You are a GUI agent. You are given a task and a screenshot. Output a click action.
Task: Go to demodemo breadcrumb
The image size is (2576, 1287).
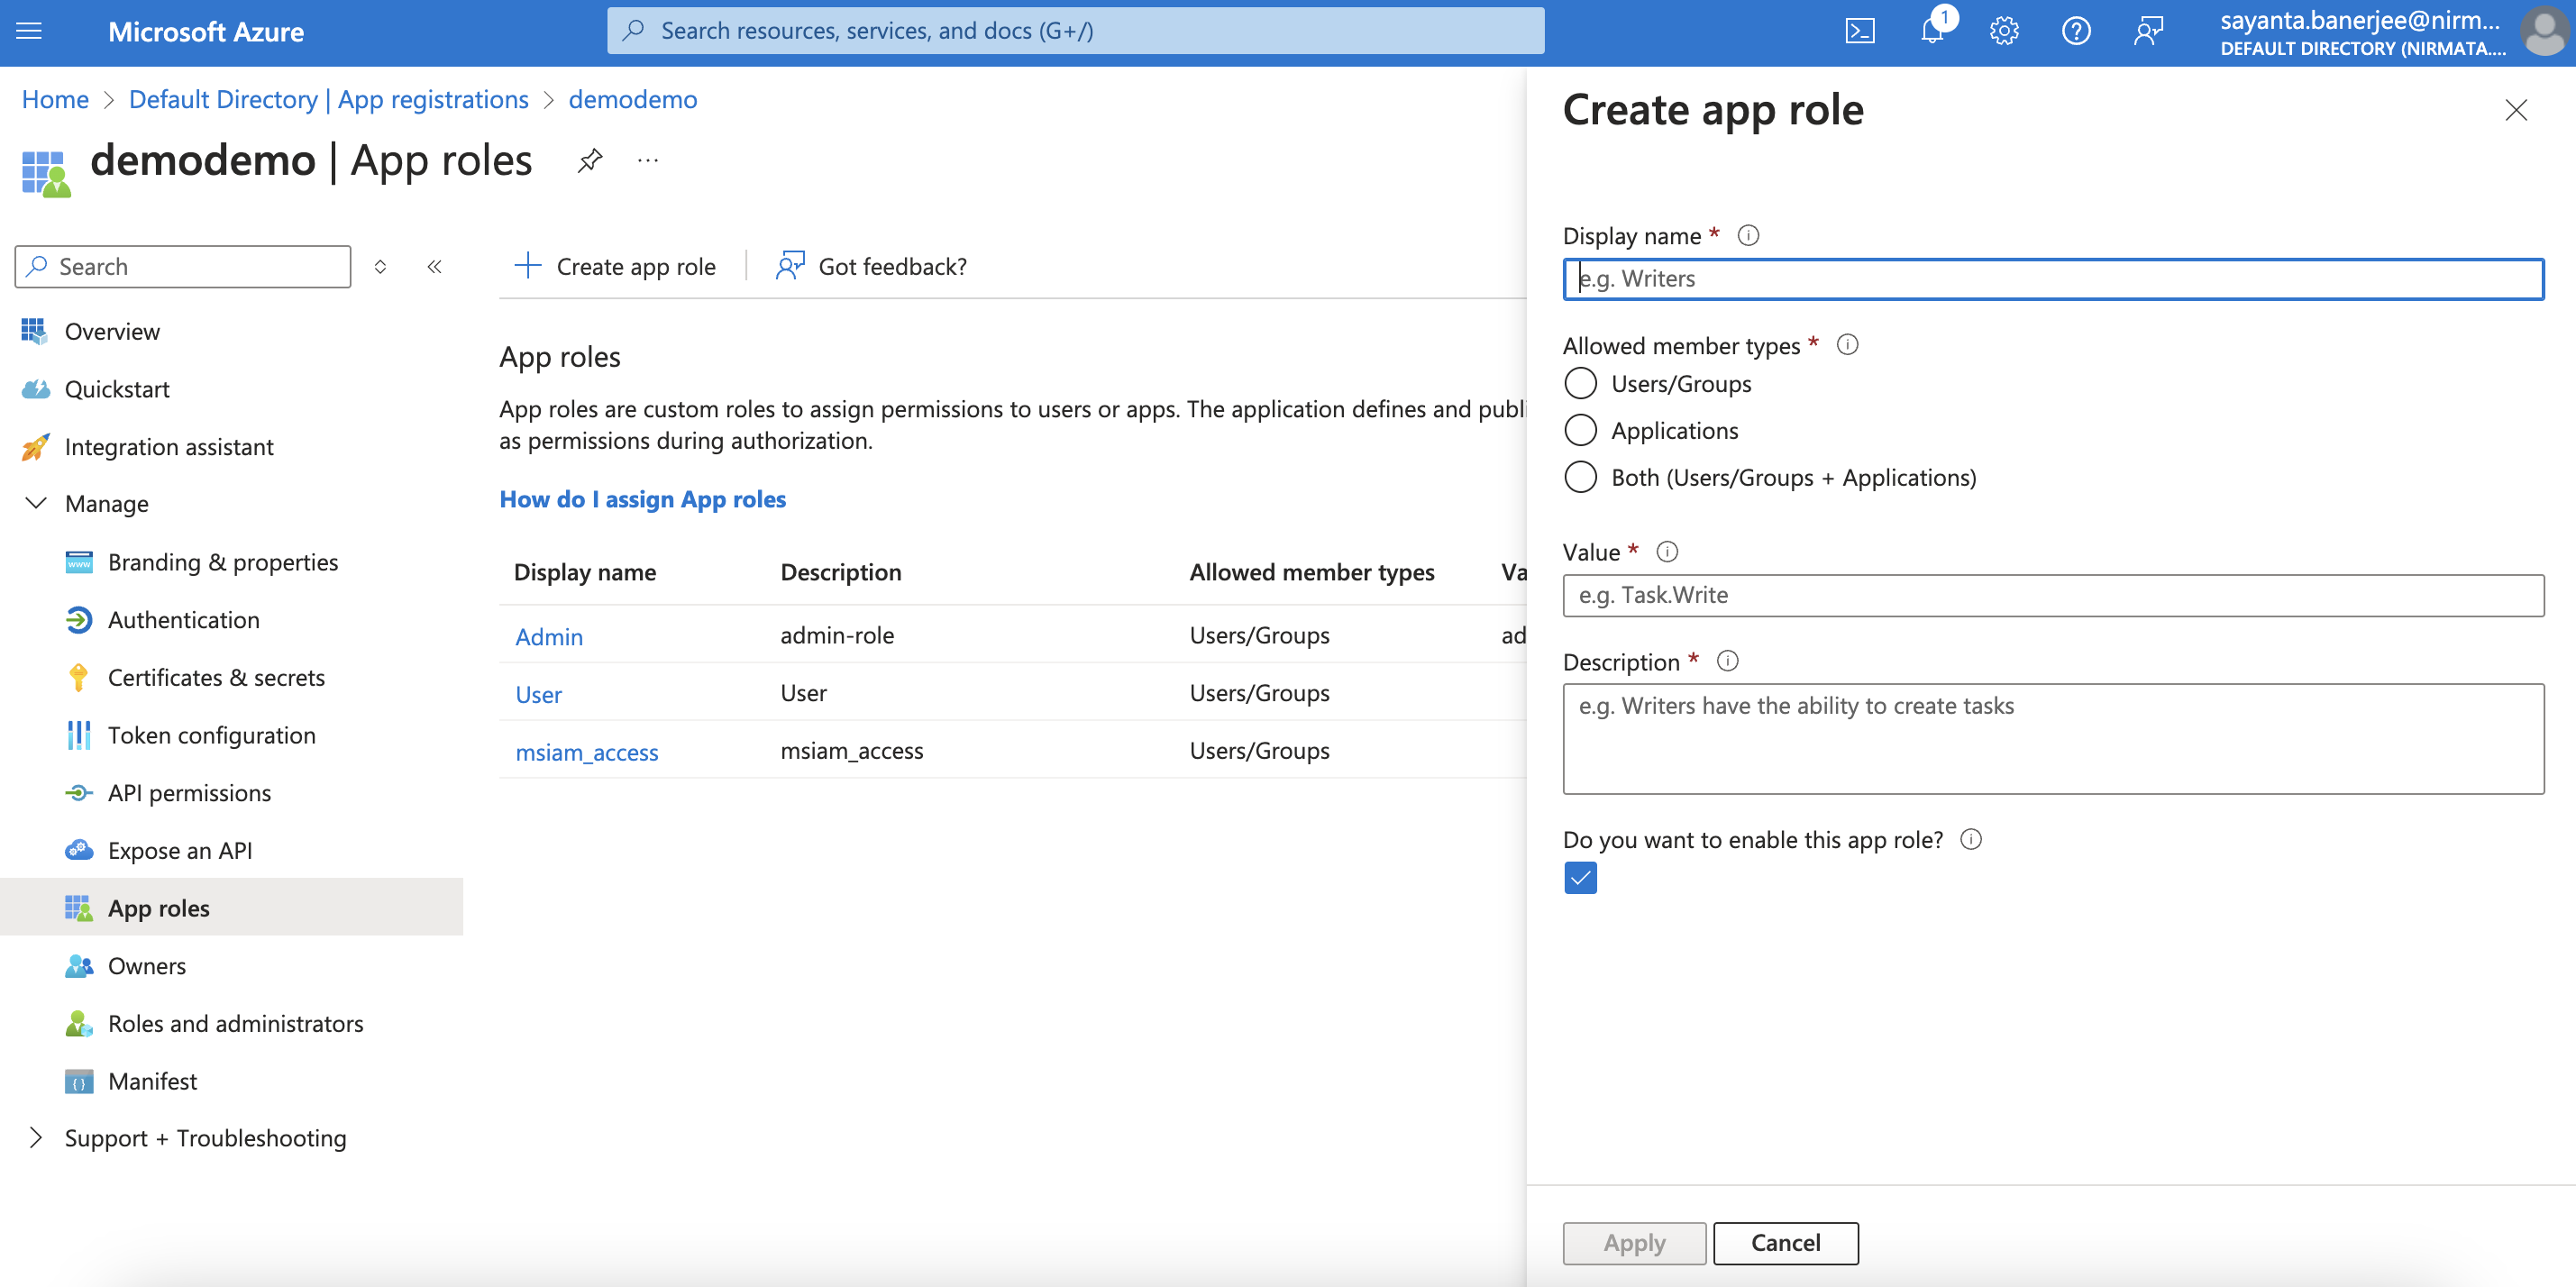tap(632, 99)
